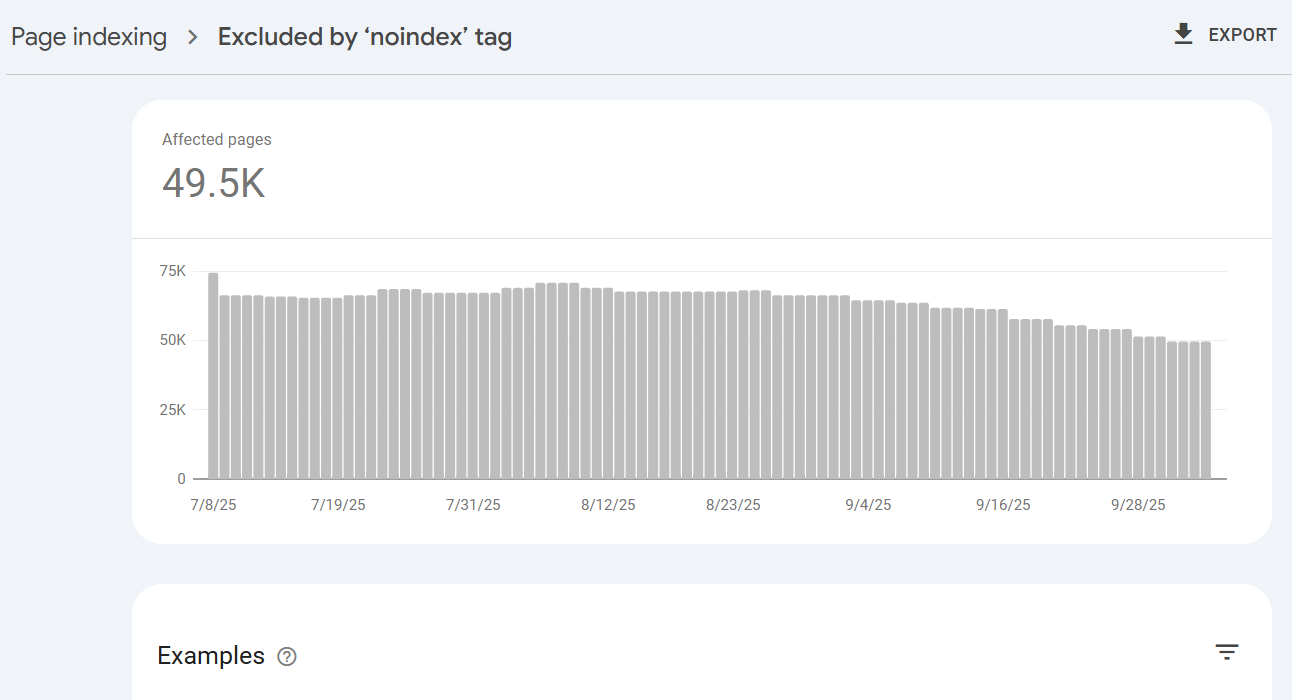This screenshot has height=700, width=1292.
Task: Pick the 9/4/25 date axis label
Action: click(868, 505)
